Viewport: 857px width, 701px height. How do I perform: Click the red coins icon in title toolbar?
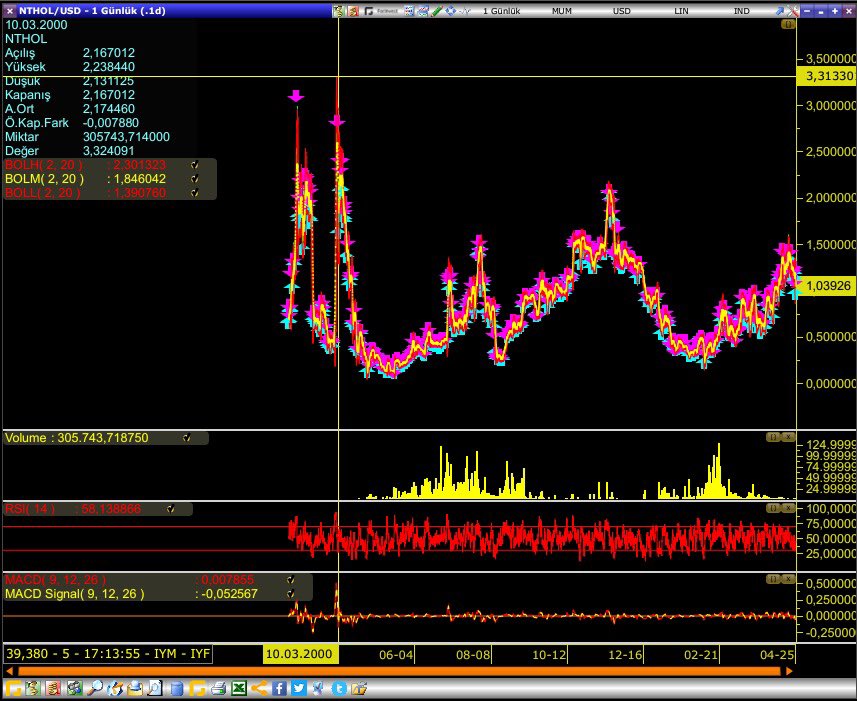point(354,10)
